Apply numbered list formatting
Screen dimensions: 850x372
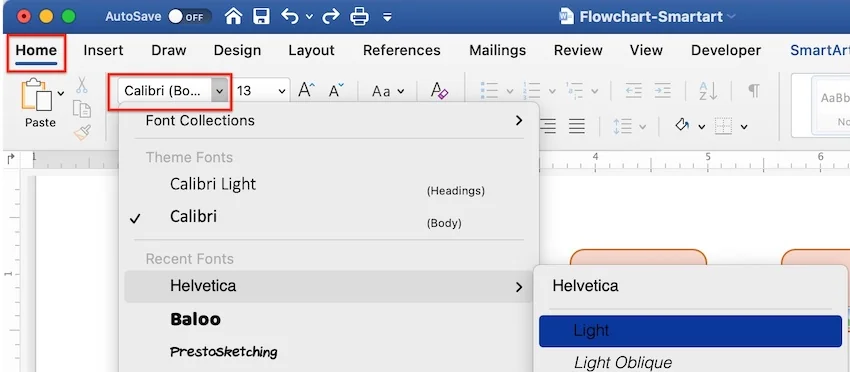point(532,91)
